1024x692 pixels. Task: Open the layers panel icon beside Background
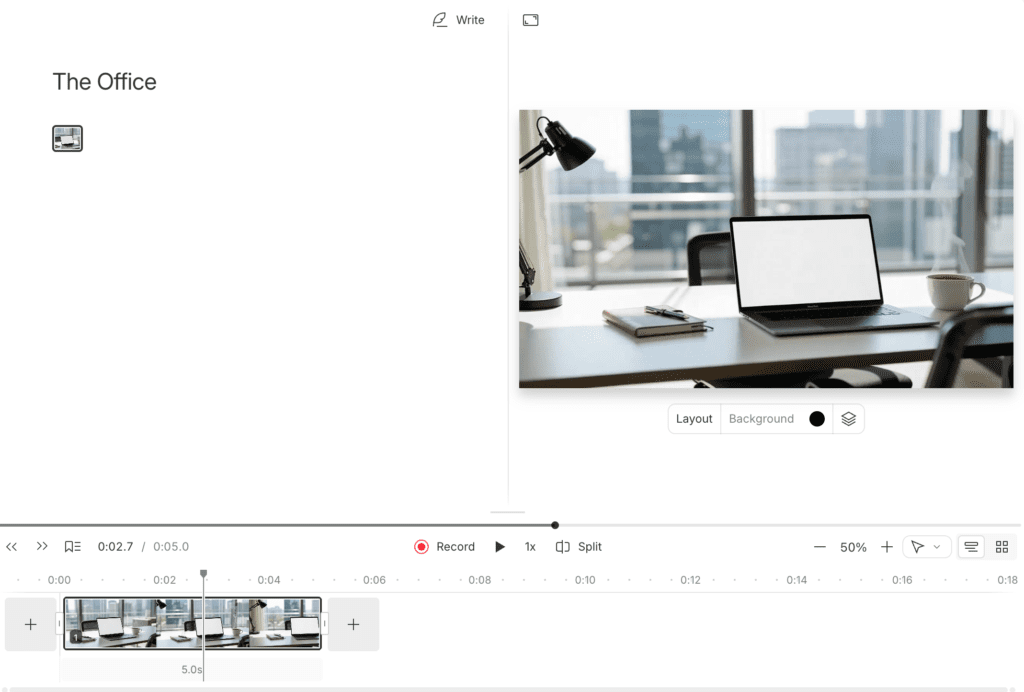tap(848, 418)
